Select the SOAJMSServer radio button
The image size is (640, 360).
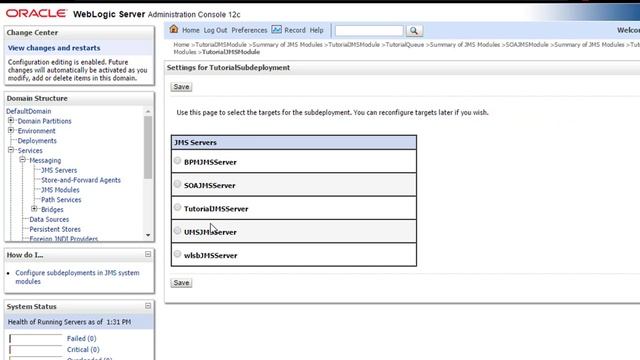pyautogui.click(x=177, y=184)
